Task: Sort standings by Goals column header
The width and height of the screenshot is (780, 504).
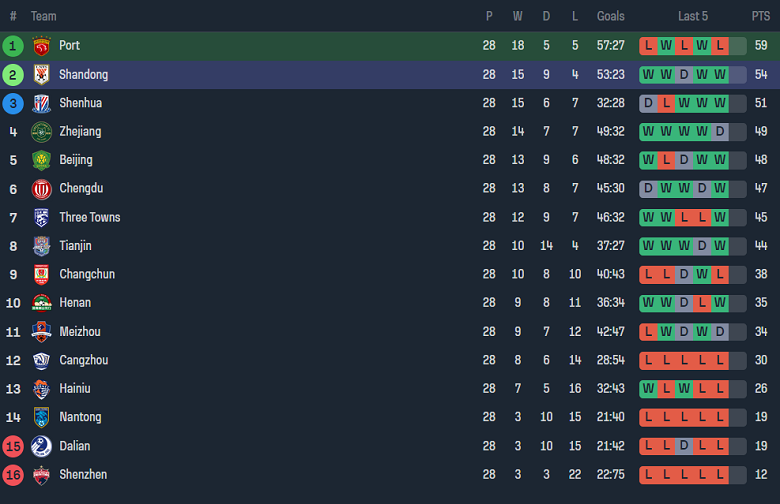Action: pyautogui.click(x=610, y=16)
